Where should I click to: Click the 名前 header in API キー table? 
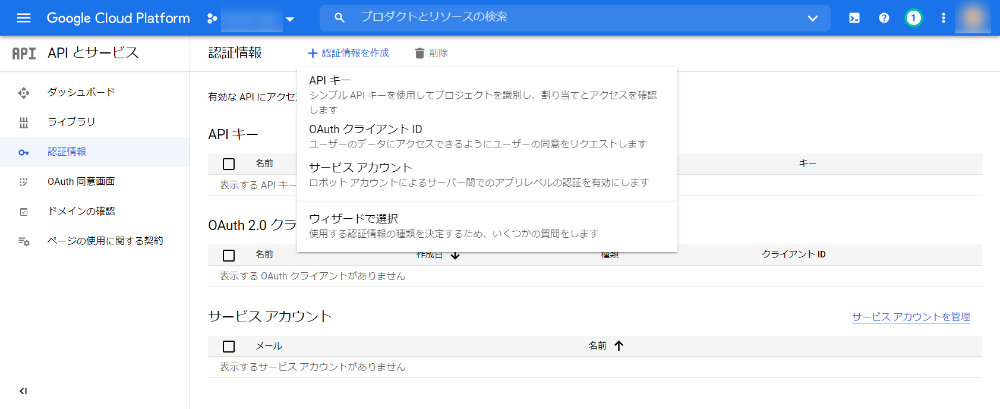(264, 163)
